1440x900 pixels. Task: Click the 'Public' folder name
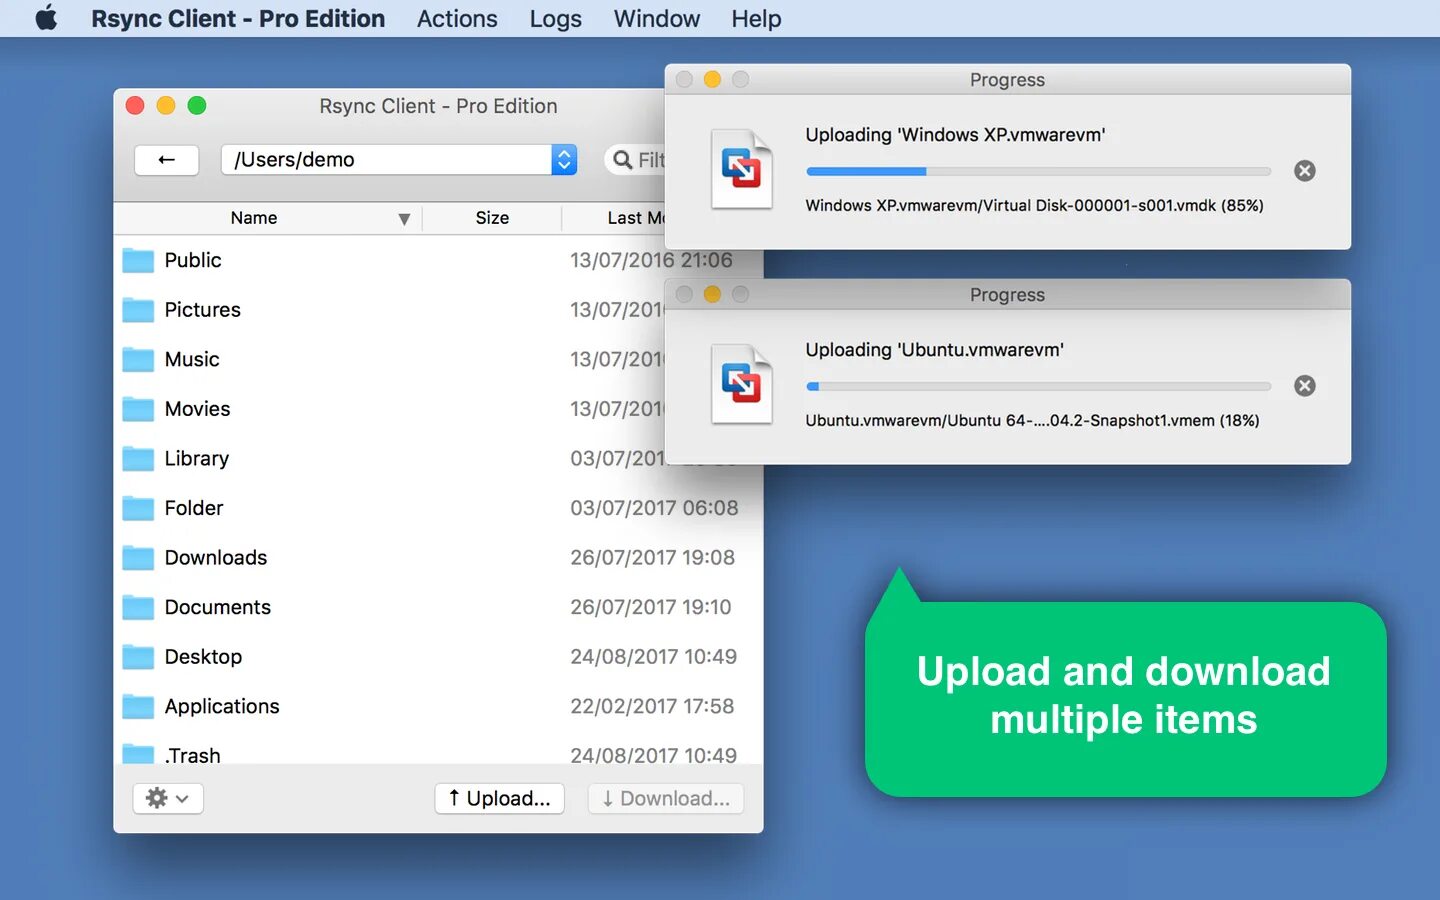[193, 260]
